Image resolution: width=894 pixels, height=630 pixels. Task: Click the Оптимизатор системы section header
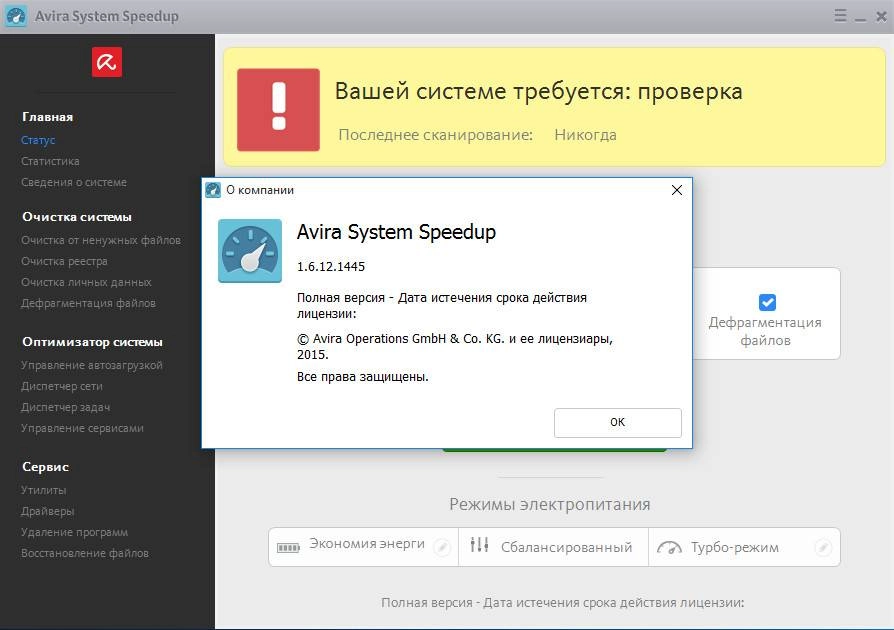[92, 342]
